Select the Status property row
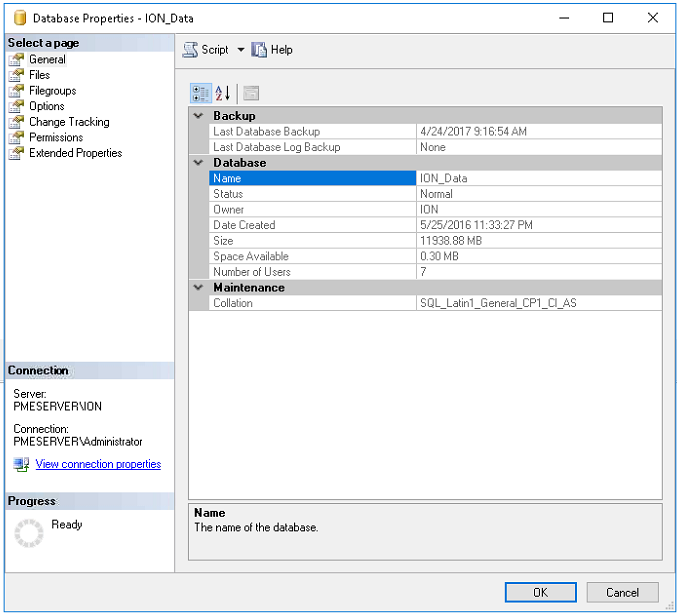The width and height of the screenshot is (677, 615). pyautogui.click(x=435, y=193)
